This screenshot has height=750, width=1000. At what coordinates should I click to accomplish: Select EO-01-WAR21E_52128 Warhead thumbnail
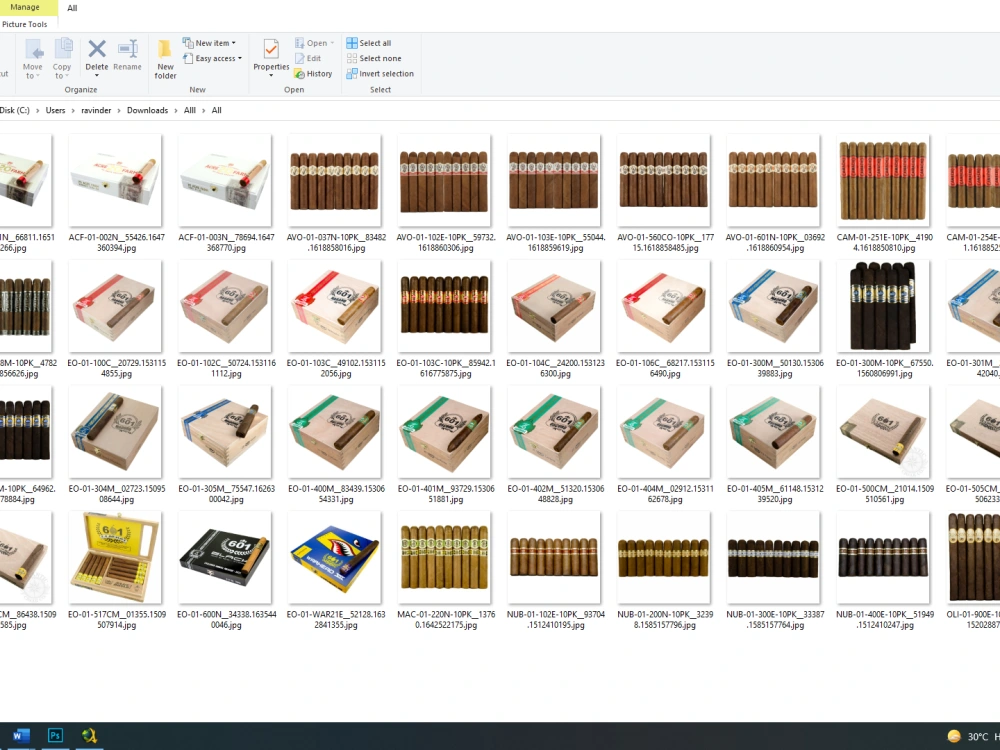[x=335, y=557]
